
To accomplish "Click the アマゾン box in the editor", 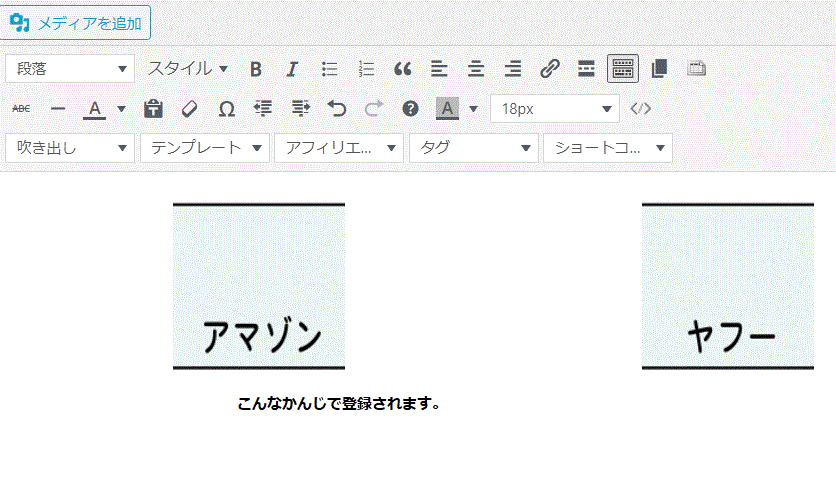I will [259, 286].
